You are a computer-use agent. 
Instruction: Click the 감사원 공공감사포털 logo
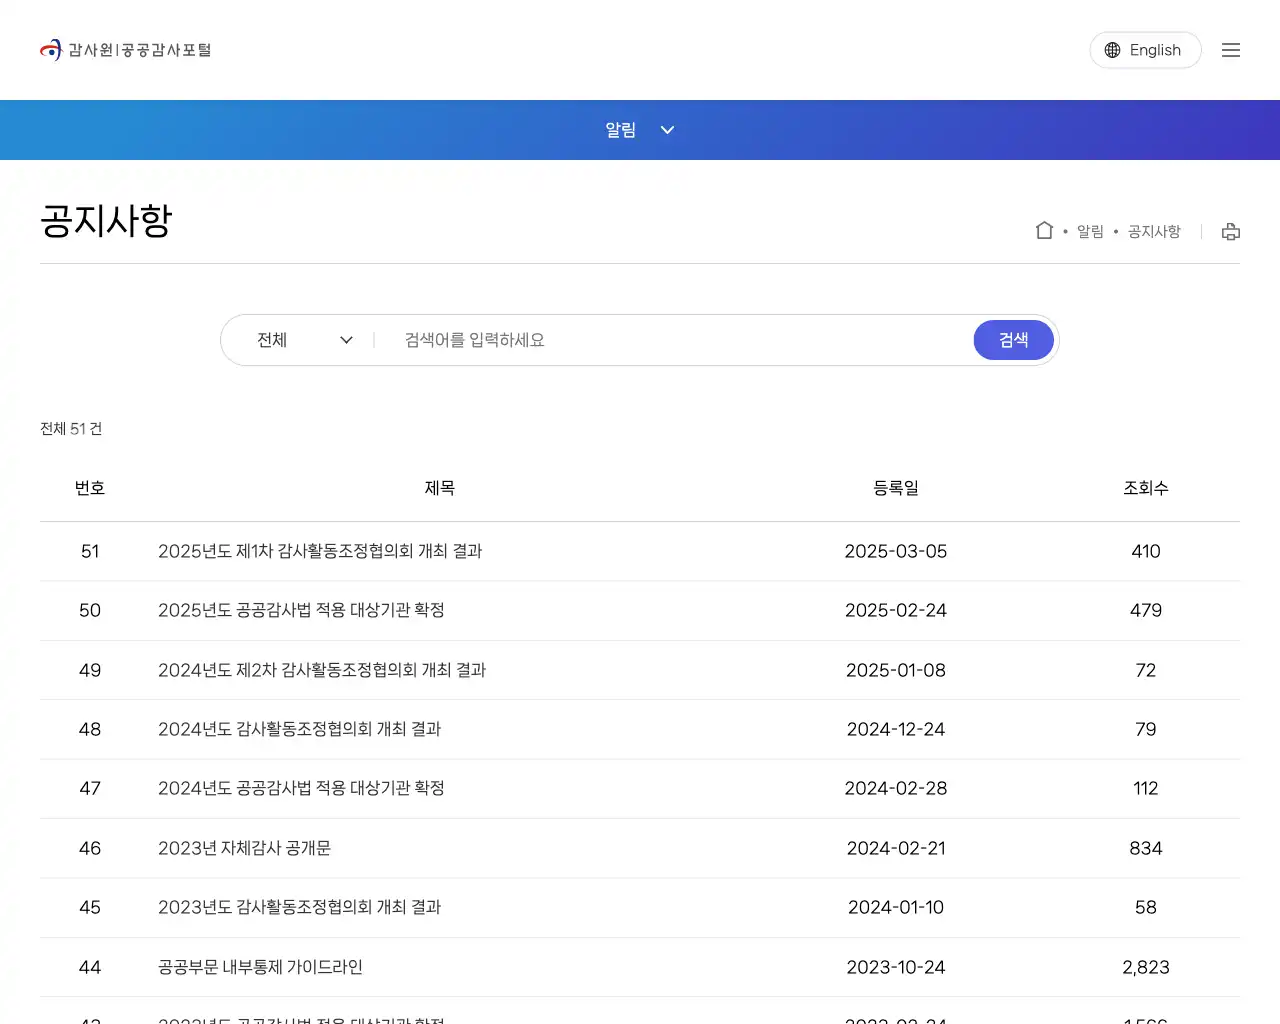tap(125, 49)
